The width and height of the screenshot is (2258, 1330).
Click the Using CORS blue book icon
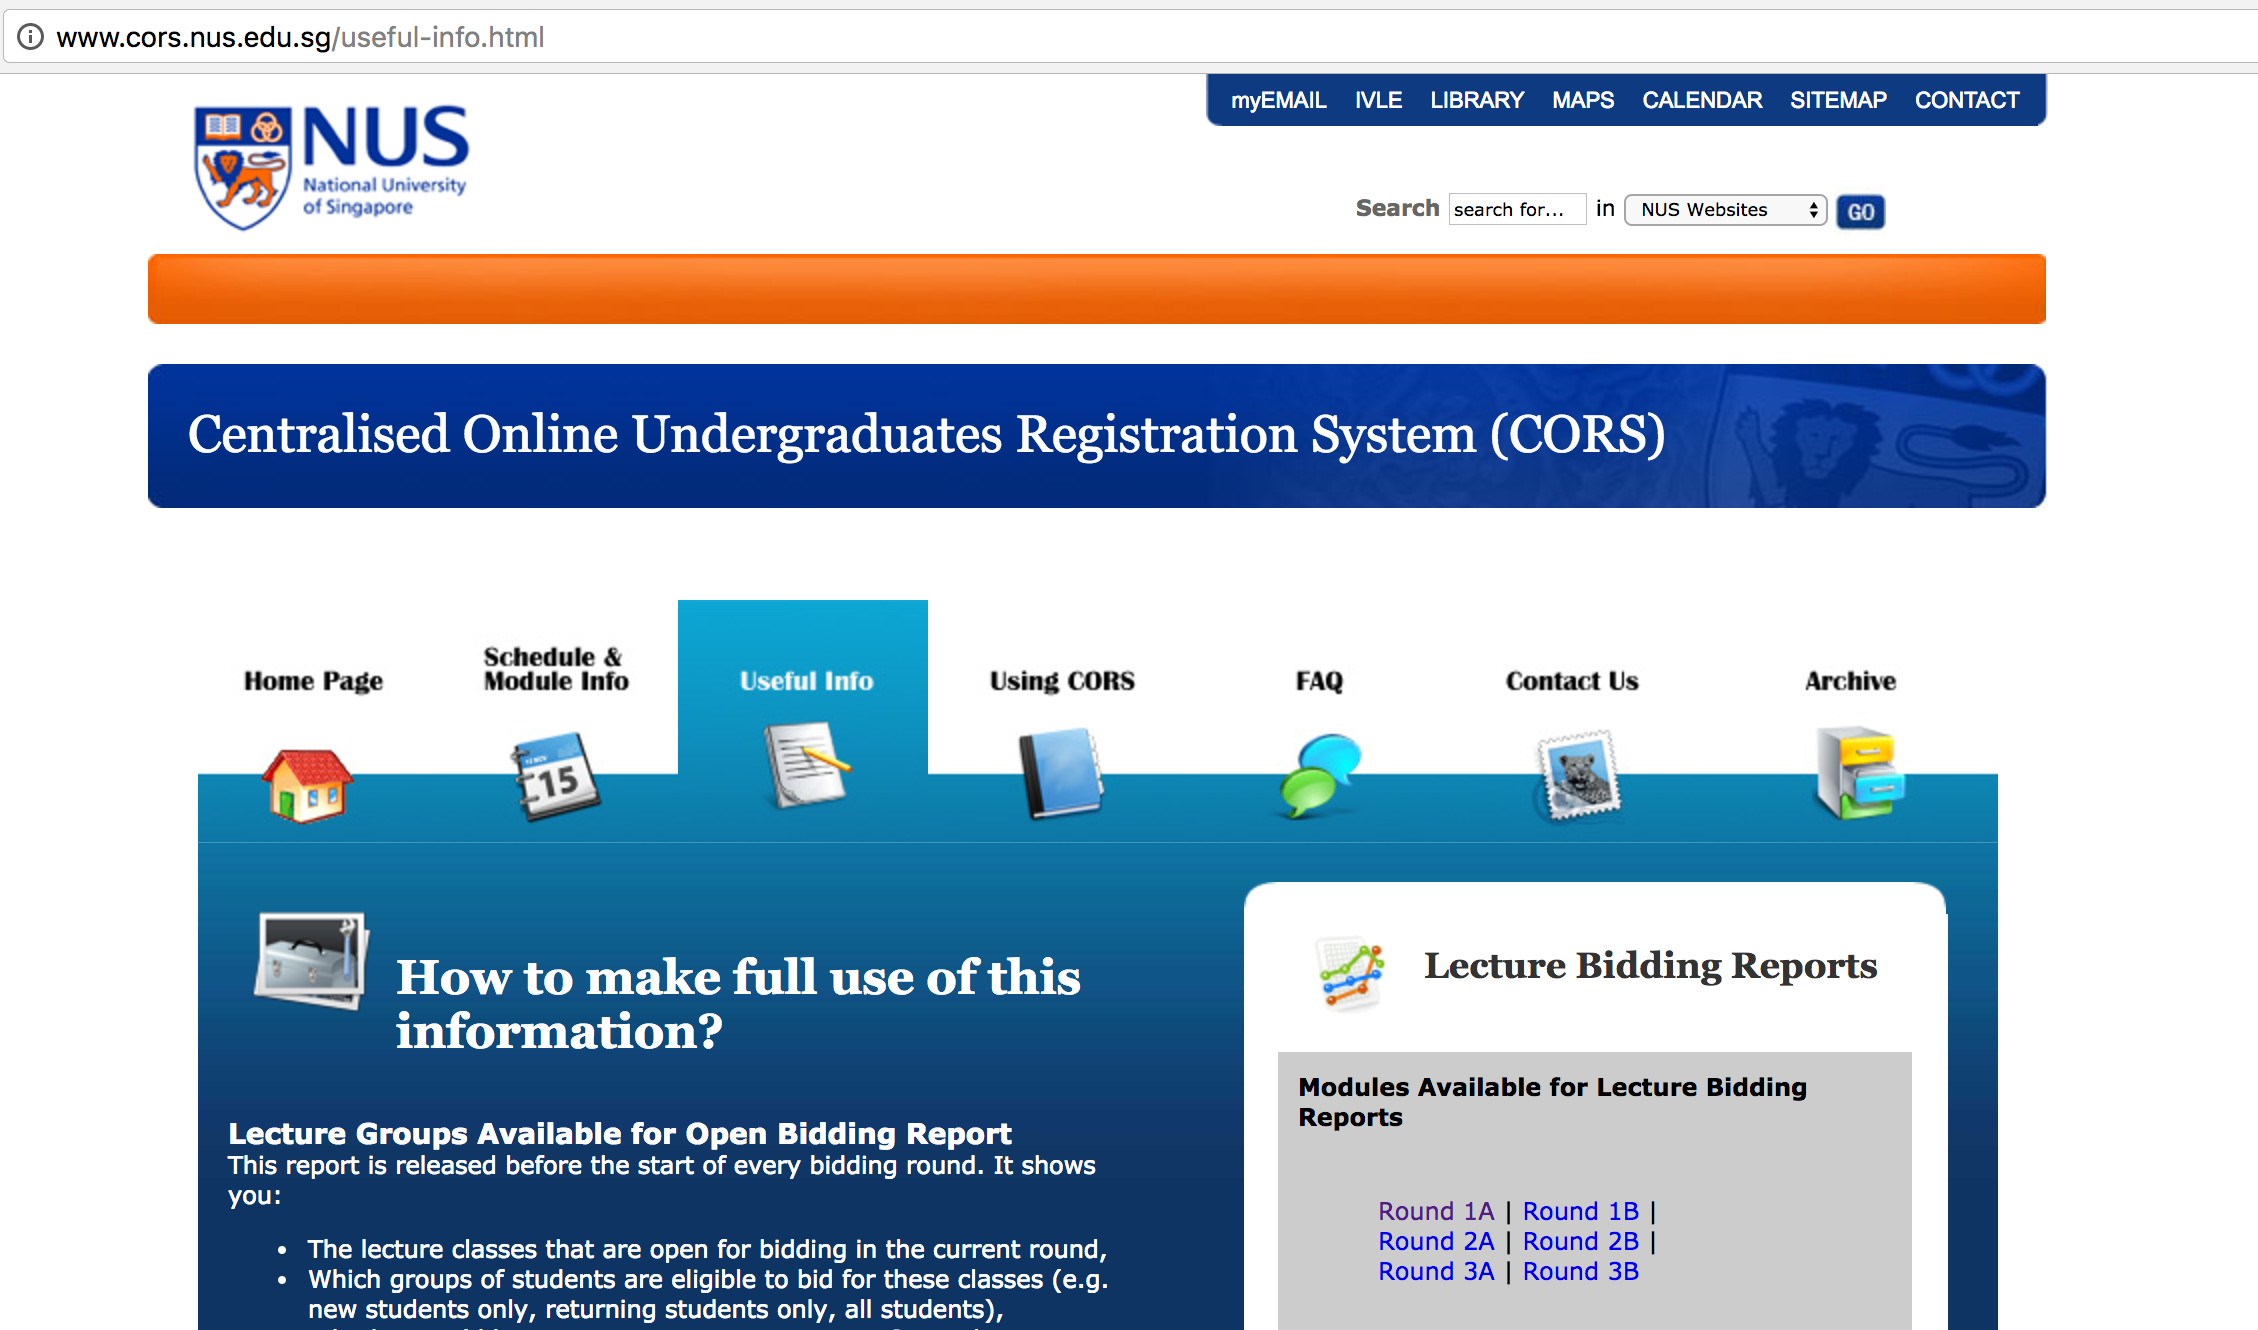click(x=1060, y=773)
